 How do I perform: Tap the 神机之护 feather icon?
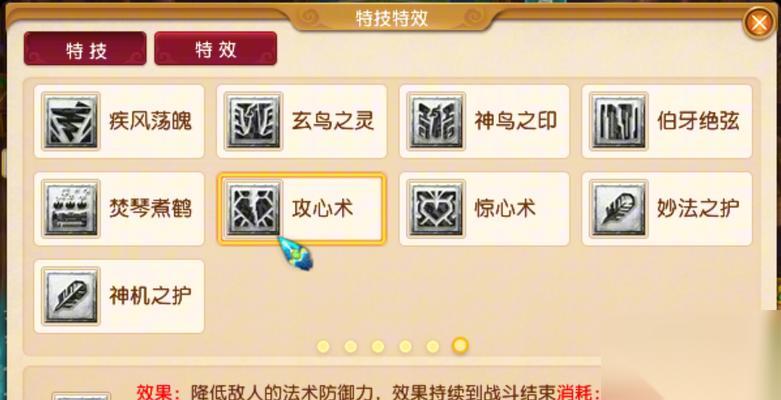click(71, 296)
